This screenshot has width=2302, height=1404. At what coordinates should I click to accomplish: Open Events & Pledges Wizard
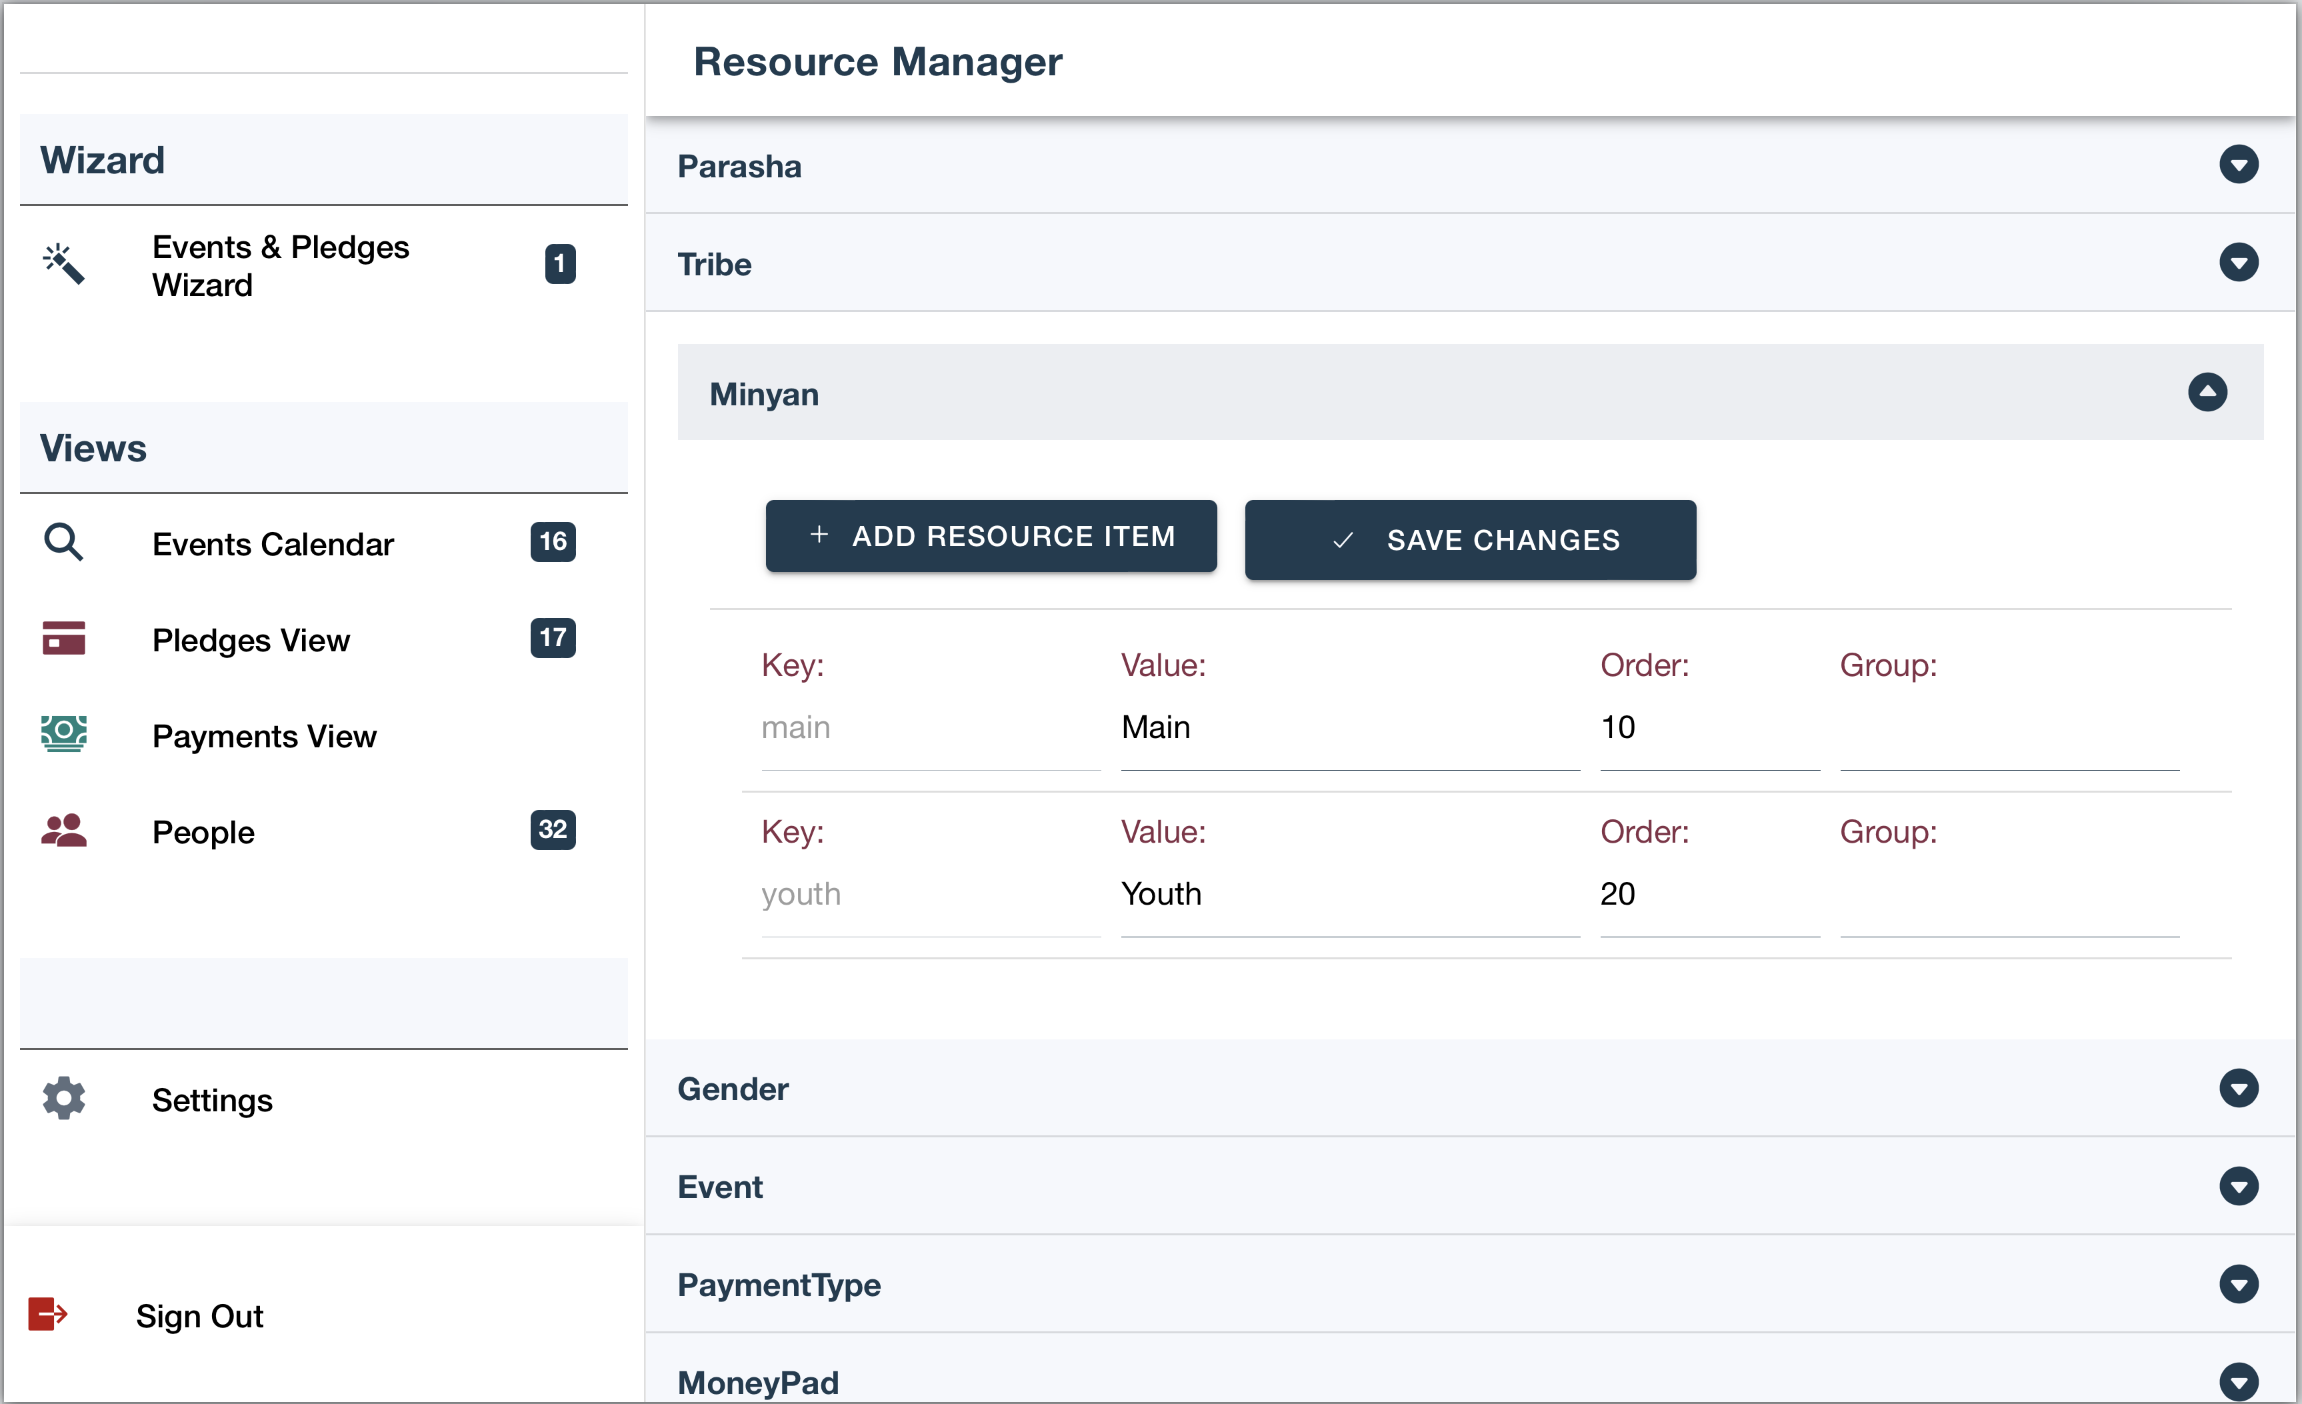coord(324,265)
